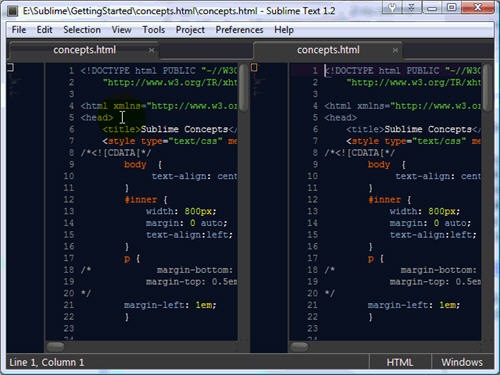Click the 'body {' selector in left pane
Image resolution: width=500 pixels, height=375 pixels.
coord(143,165)
